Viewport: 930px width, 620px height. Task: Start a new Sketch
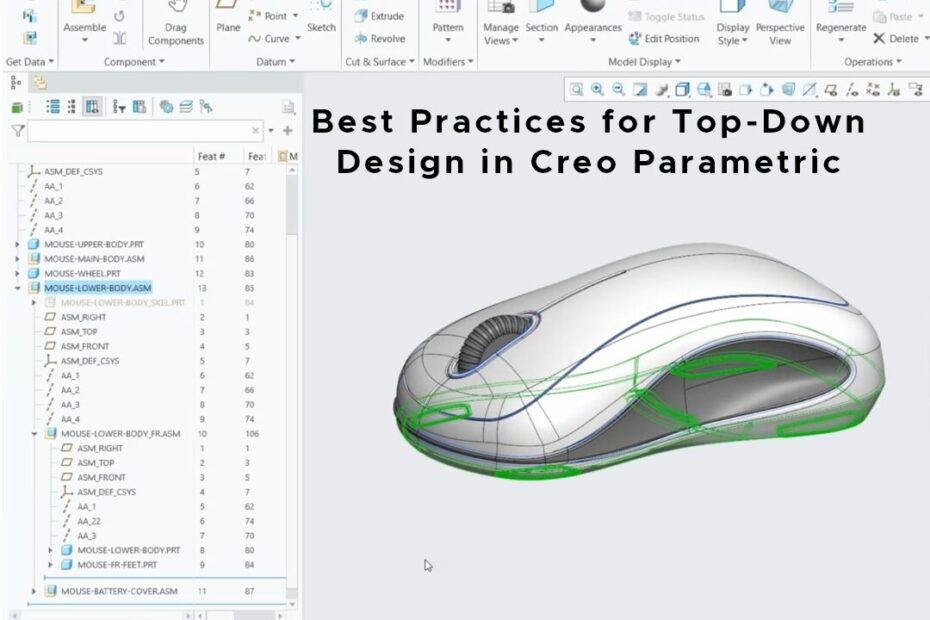point(321,18)
